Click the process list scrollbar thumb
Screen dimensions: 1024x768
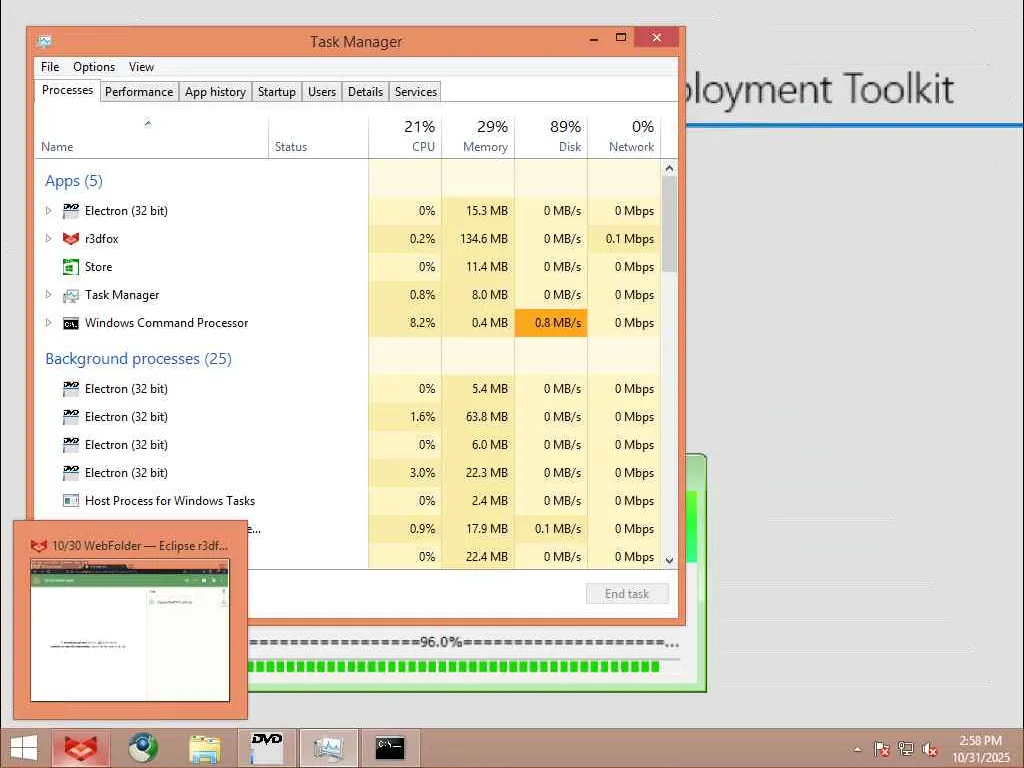click(x=669, y=224)
